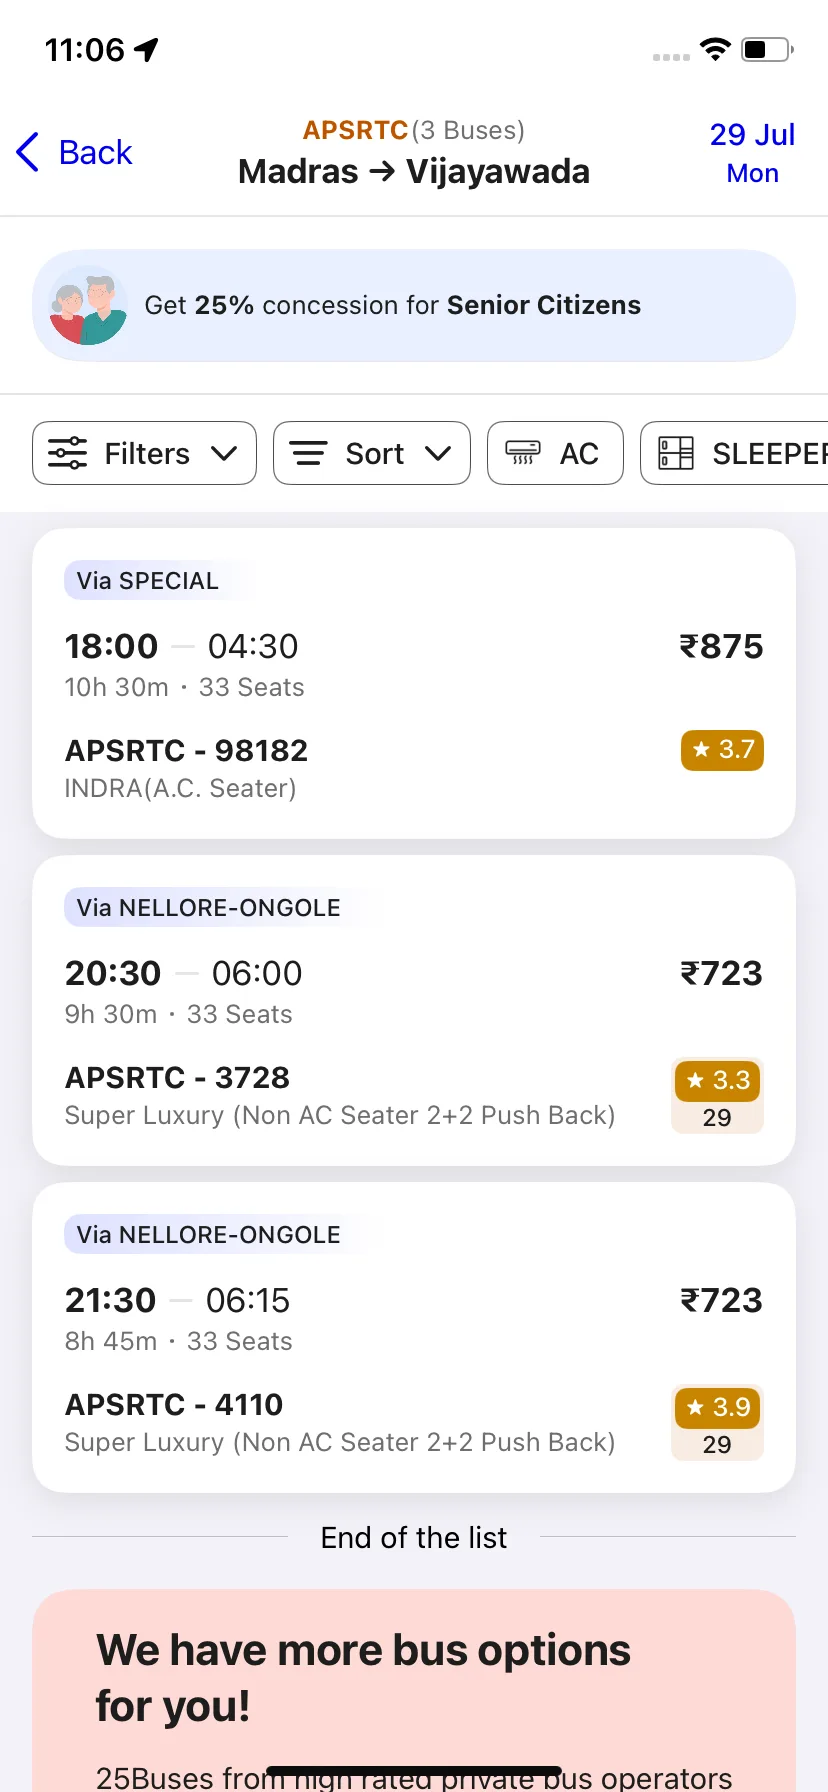828x1792 pixels.
Task: Go Back to the previous screen
Action: click(x=75, y=152)
